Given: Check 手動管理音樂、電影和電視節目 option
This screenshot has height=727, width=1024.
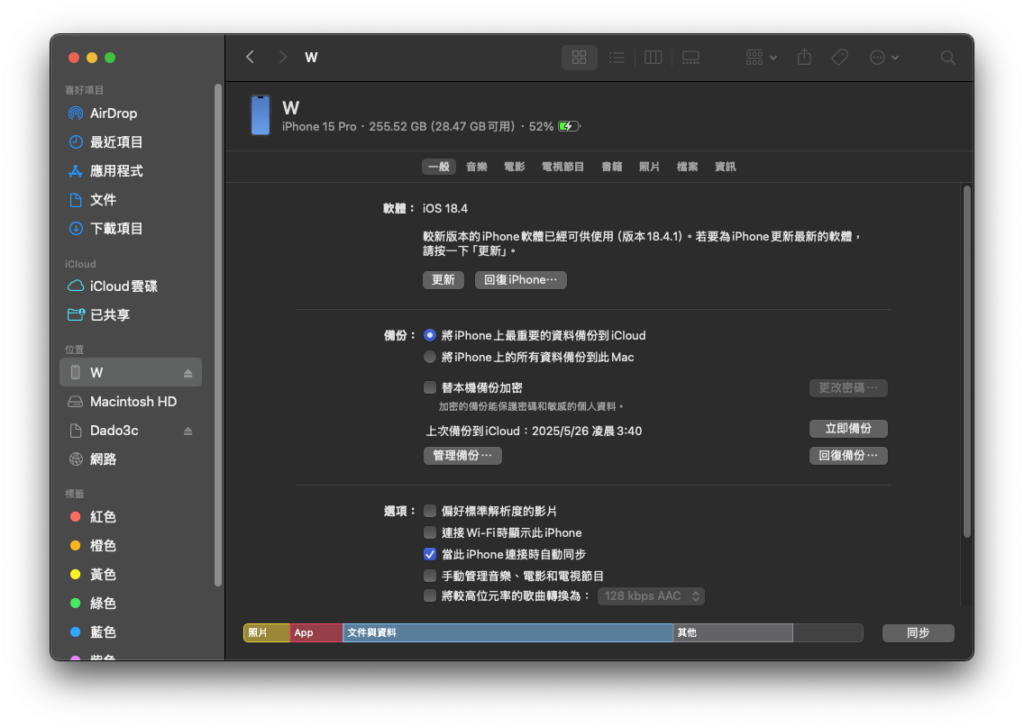Looking at the screenshot, I should click(430, 575).
